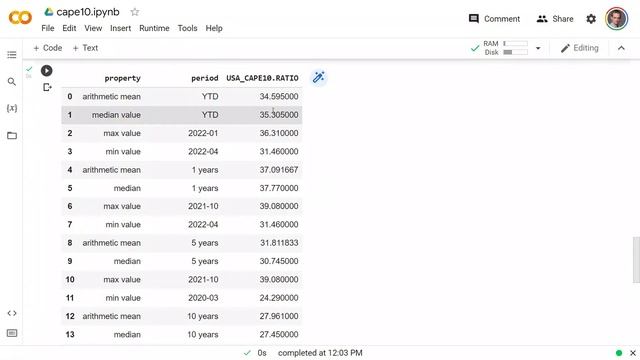Viewport: 640px width, 360px height.
Task: Open the Editing mode dropdown
Action: coord(580,48)
